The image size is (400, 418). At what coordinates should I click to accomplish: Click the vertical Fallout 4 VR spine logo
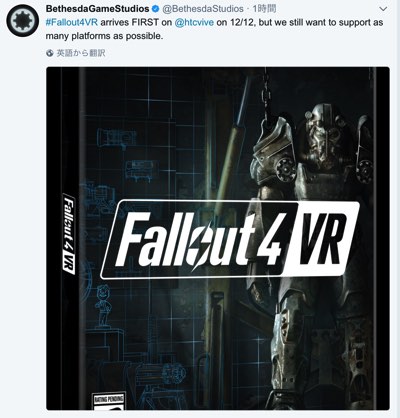[69, 234]
